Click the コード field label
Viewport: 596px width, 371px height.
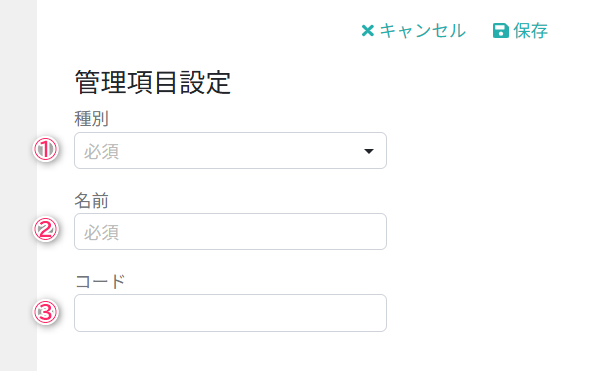(x=100, y=282)
